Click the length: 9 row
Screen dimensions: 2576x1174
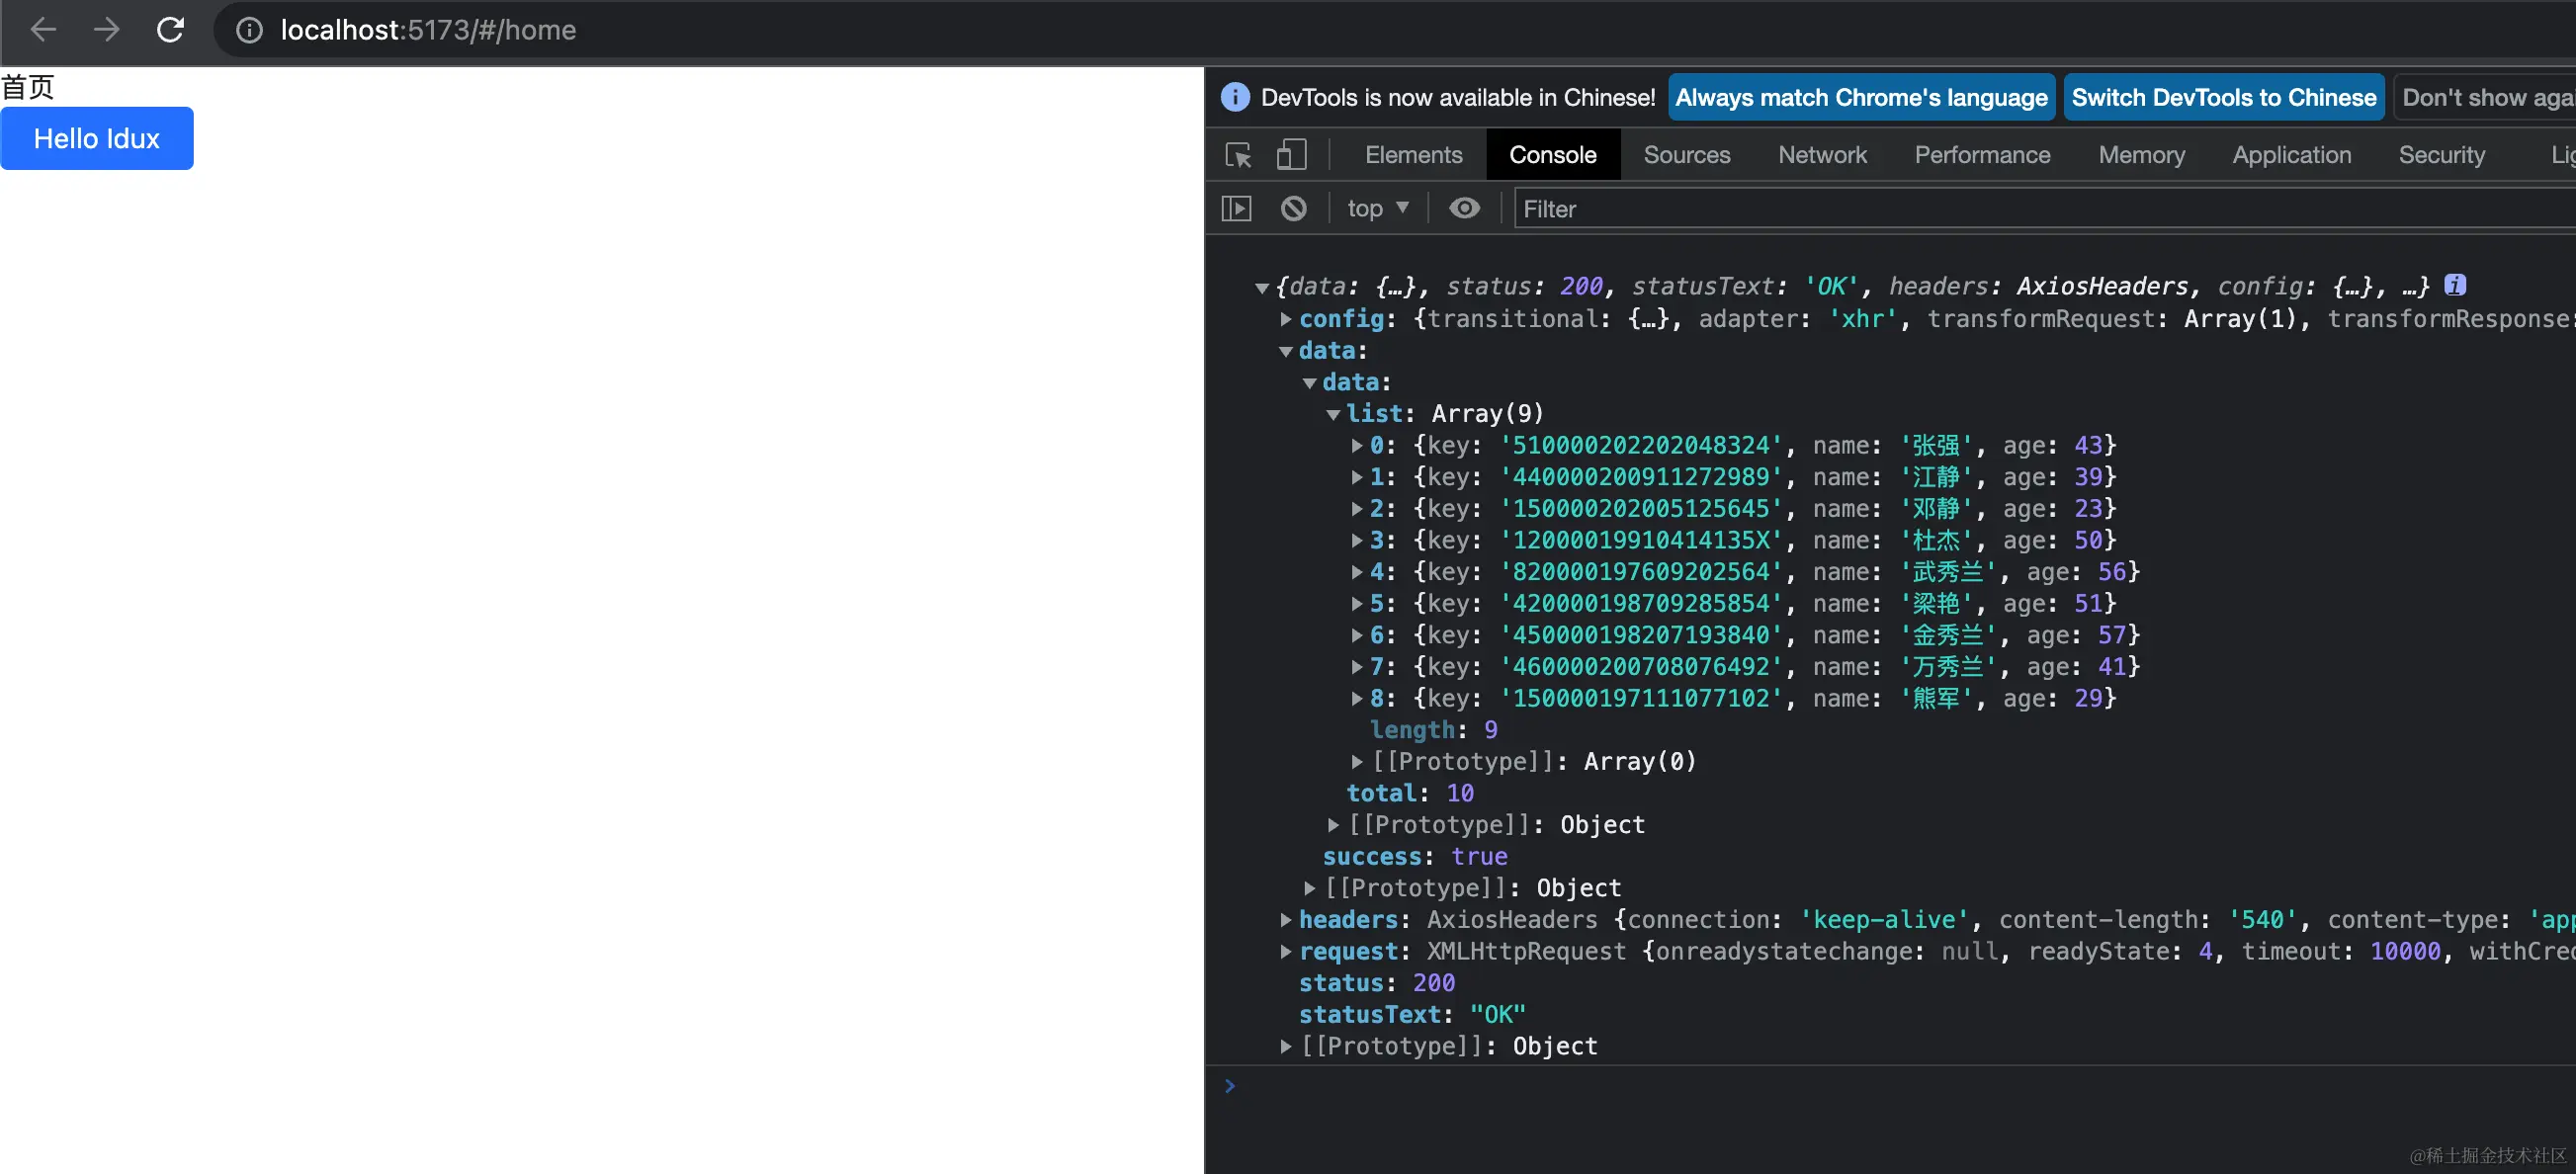1433,730
